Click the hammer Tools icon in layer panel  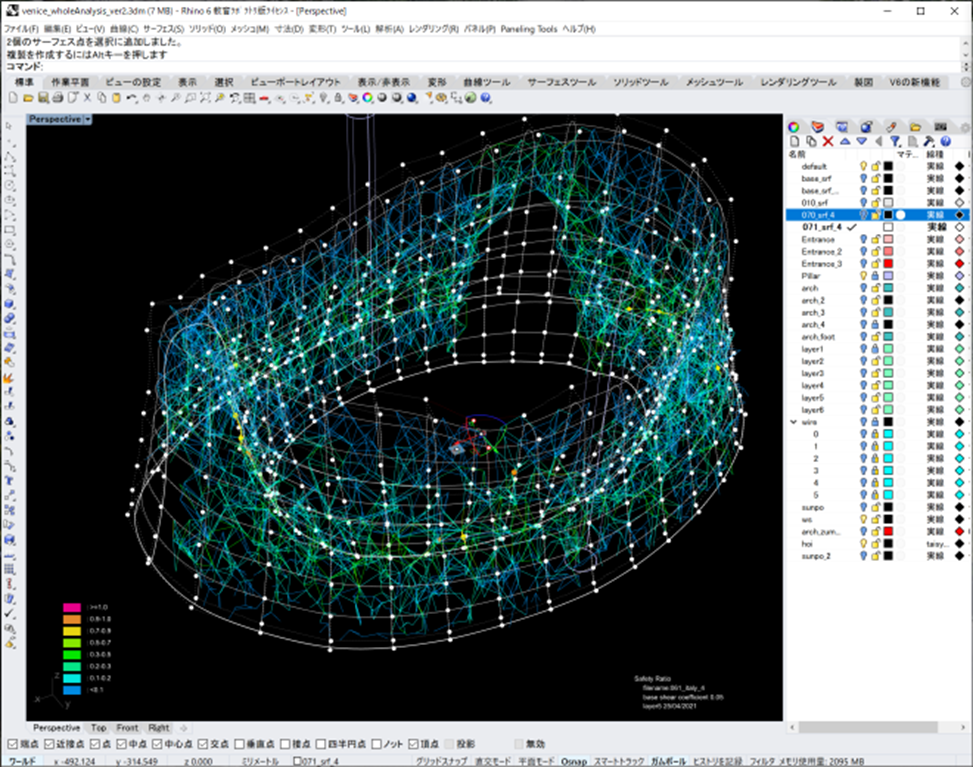point(928,141)
